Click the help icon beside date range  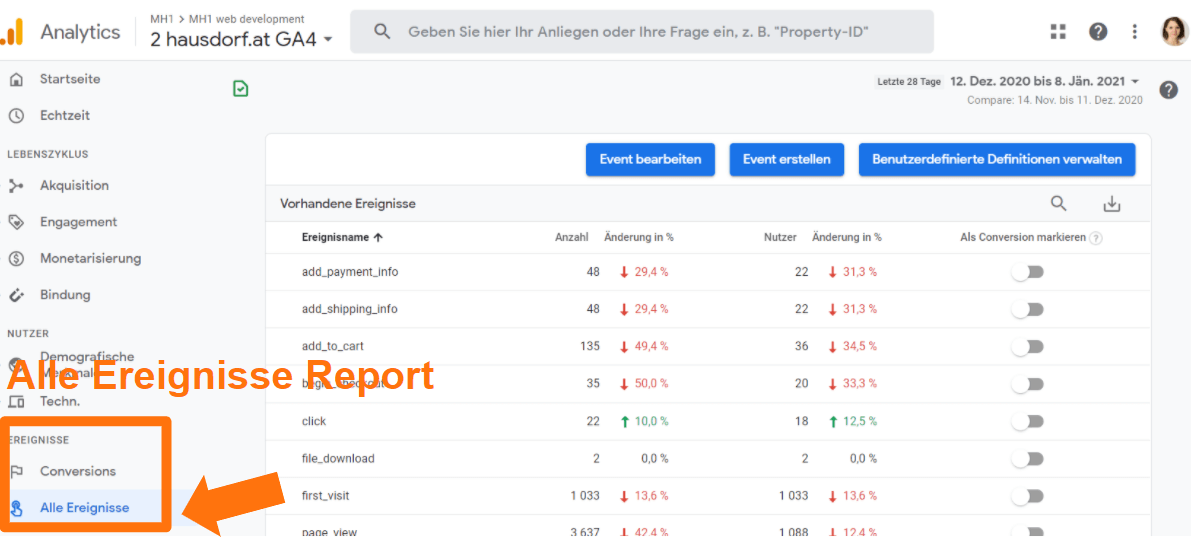[1168, 90]
